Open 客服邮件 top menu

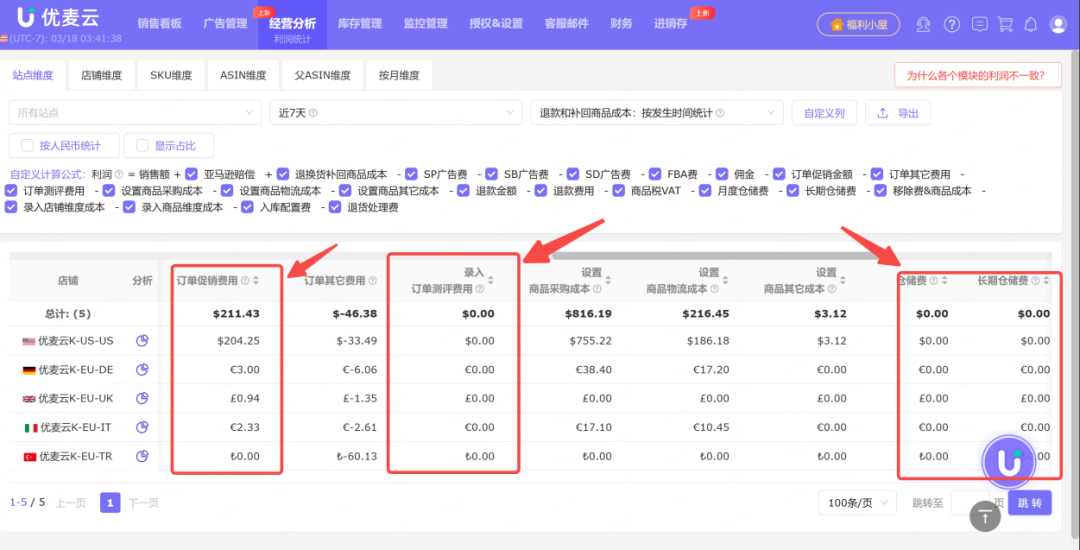coord(567,24)
